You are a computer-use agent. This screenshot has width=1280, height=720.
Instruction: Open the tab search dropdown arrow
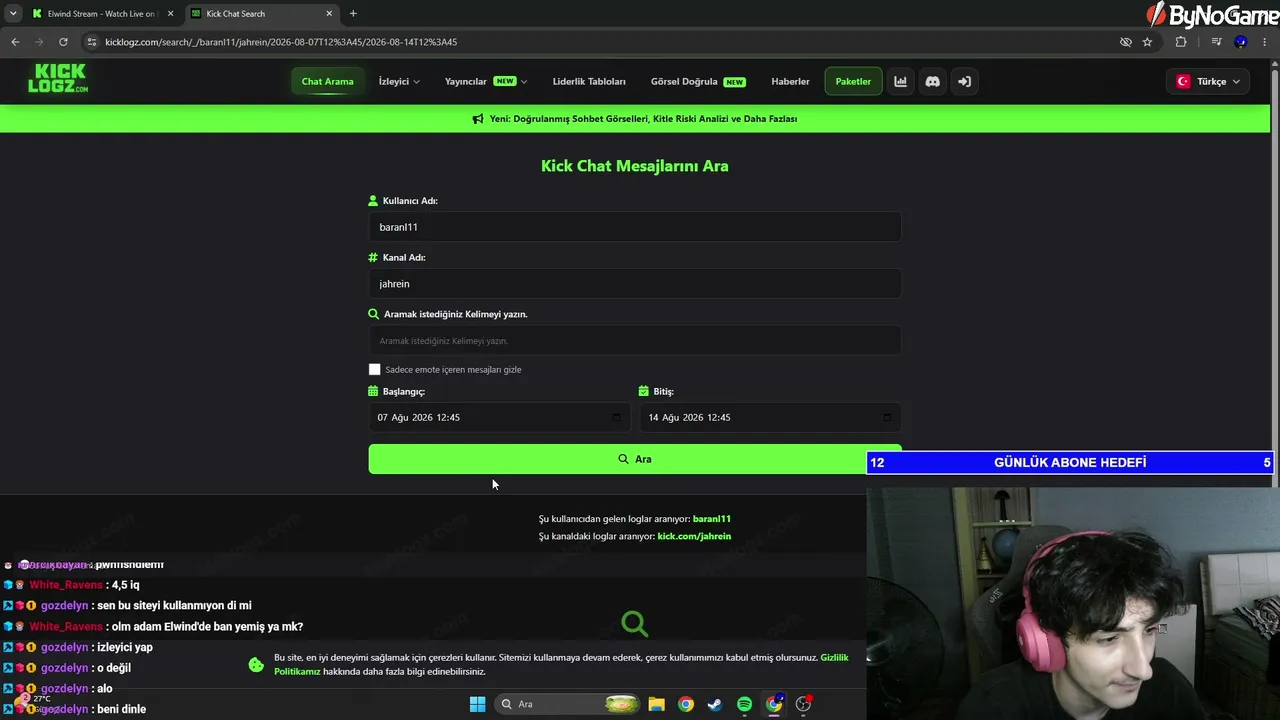pyautogui.click(x=13, y=14)
